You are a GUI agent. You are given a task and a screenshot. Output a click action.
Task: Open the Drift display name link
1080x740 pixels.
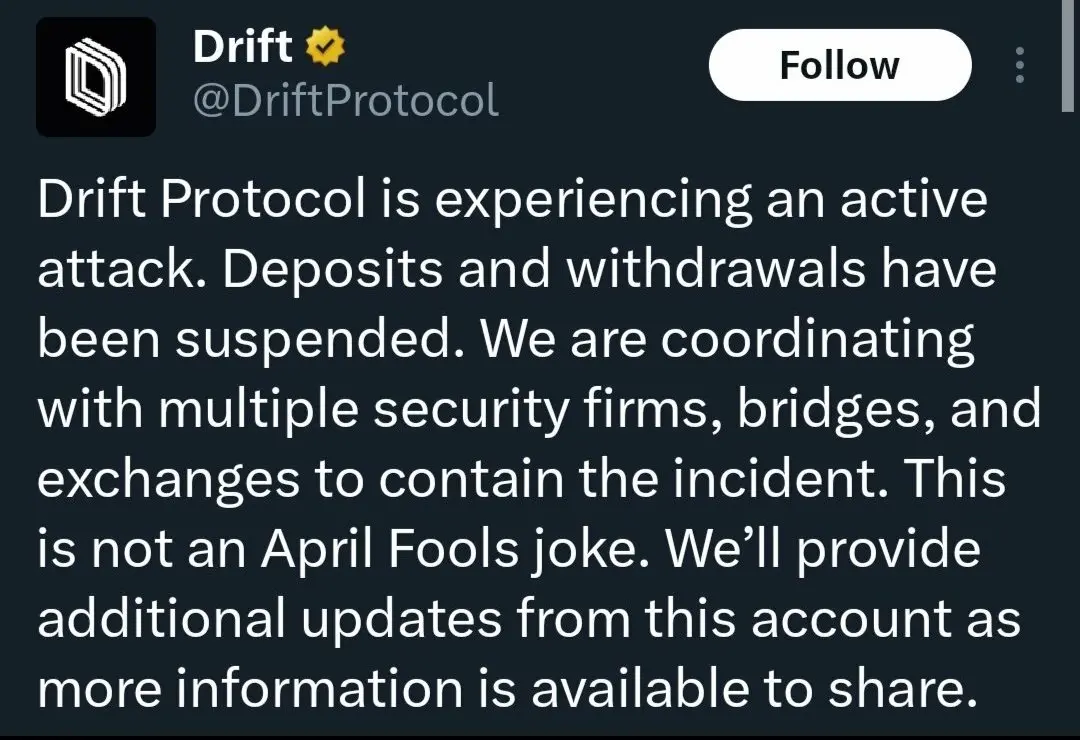(242, 46)
